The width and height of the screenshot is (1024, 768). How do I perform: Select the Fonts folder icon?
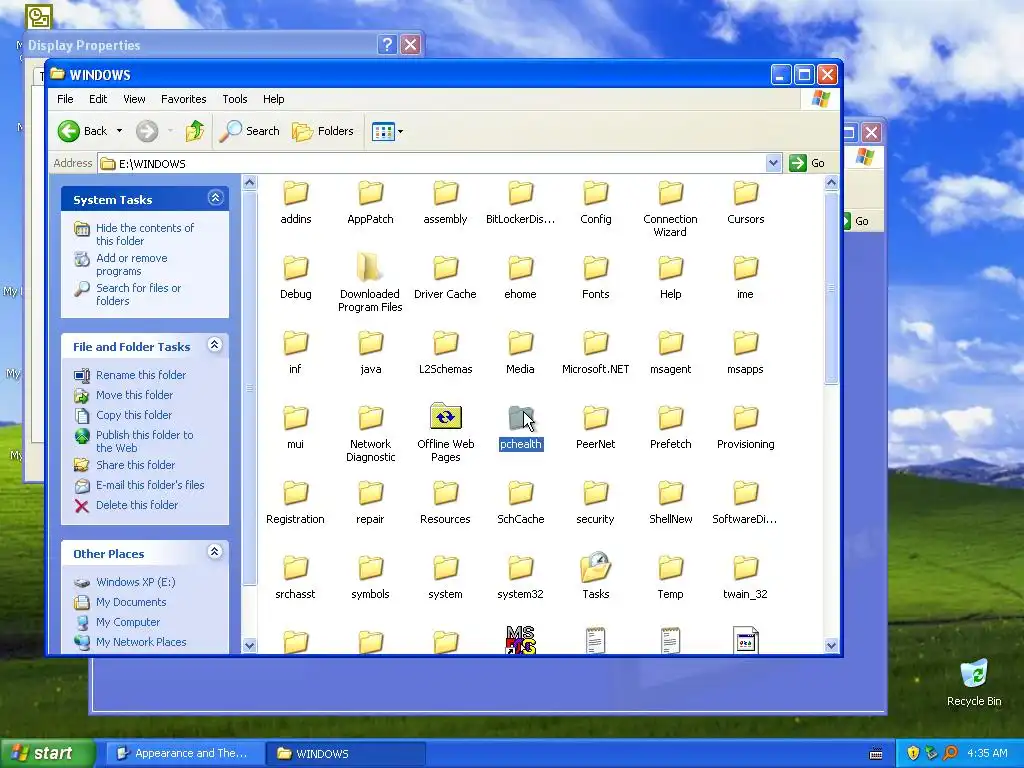[x=596, y=268]
